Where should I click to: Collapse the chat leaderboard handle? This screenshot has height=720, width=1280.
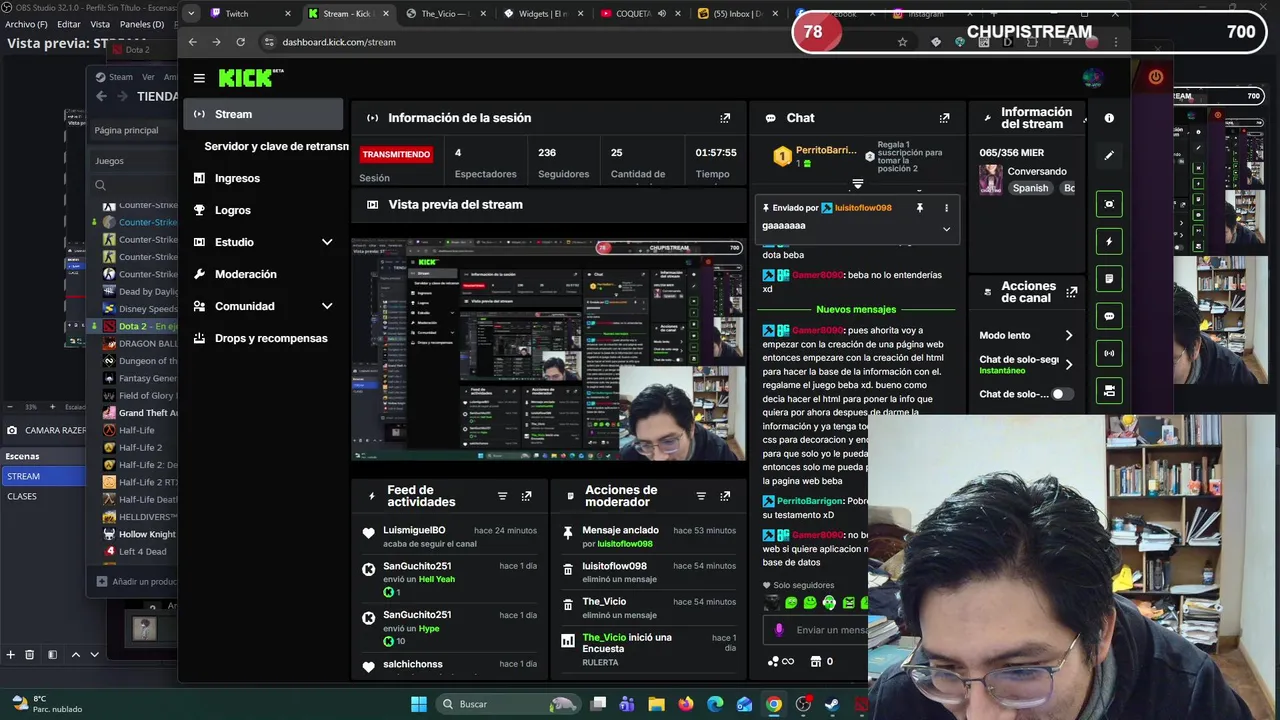pos(857,185)
